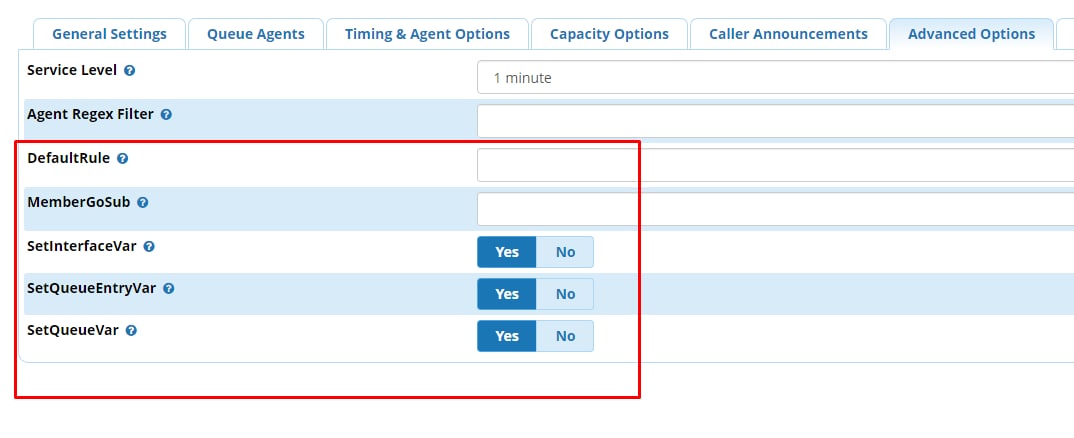1074x438 pixels.
Task: Set SetQueueEntryVar to No
Action: tap(565, 294)
